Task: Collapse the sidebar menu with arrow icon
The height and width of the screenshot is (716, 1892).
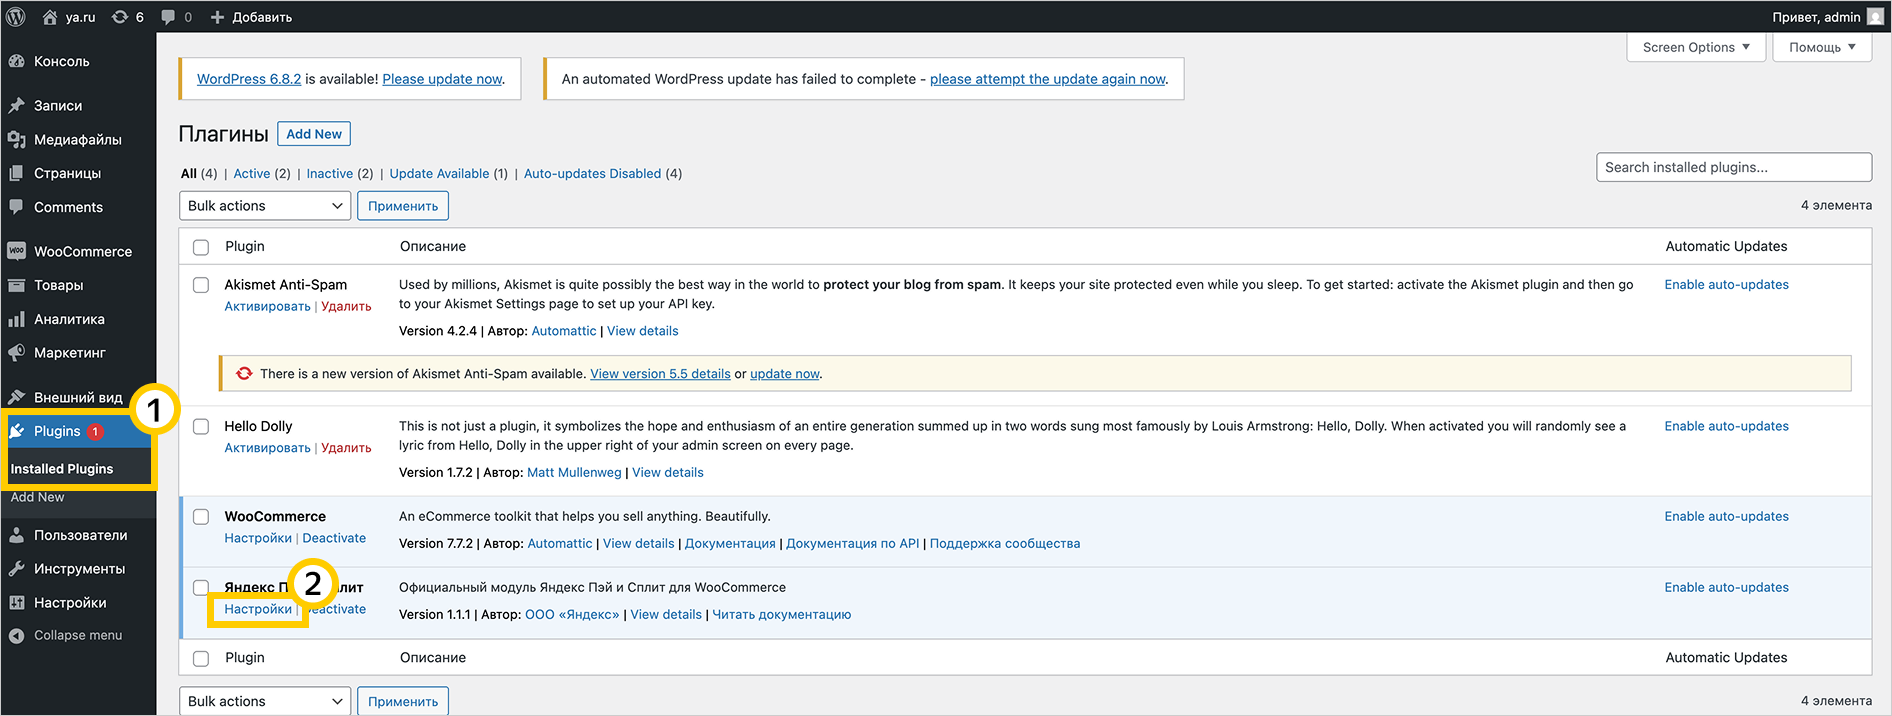Action: [x=17, y=635]
